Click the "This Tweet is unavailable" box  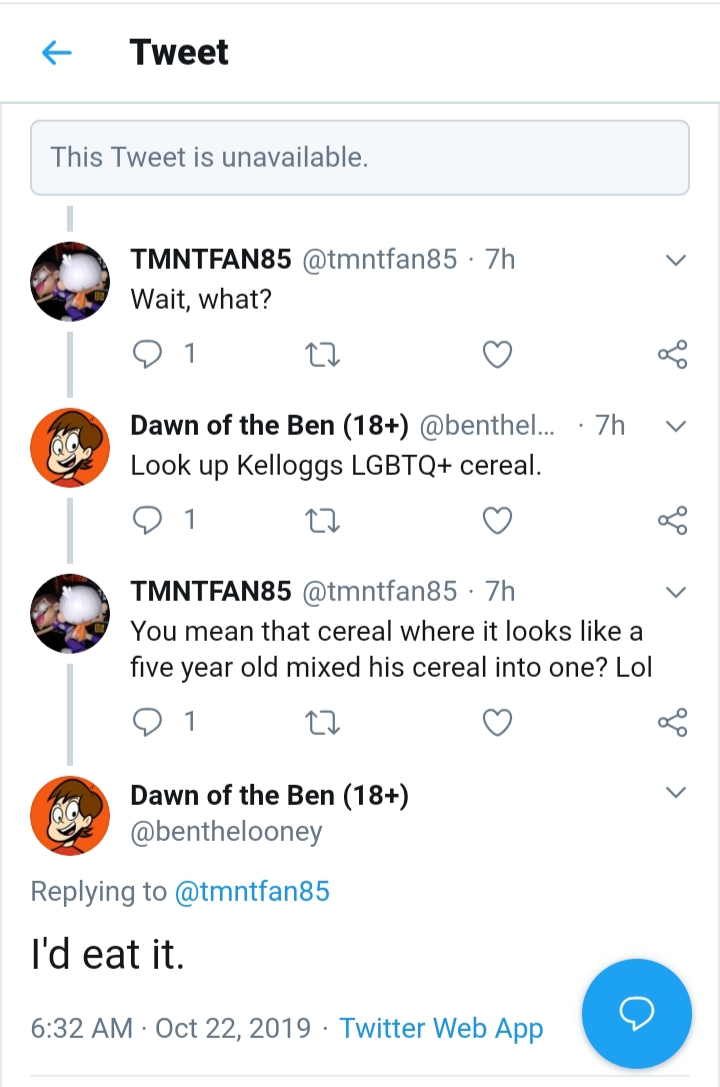[360, 157]
